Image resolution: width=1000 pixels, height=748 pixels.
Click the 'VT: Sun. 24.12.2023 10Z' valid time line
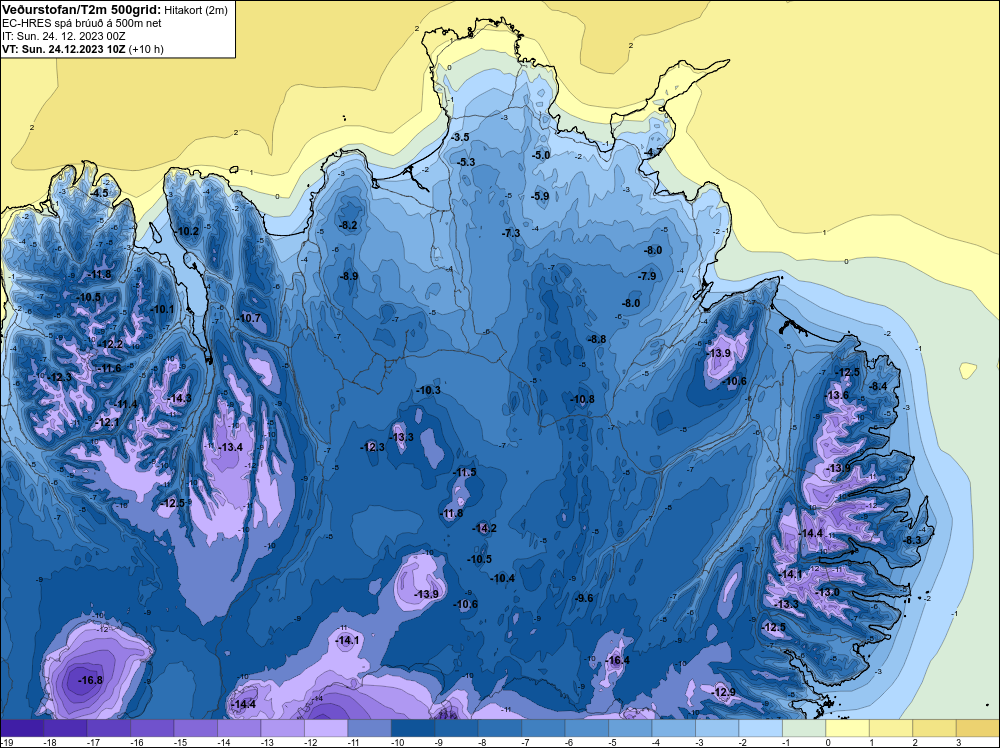[64, 49]
